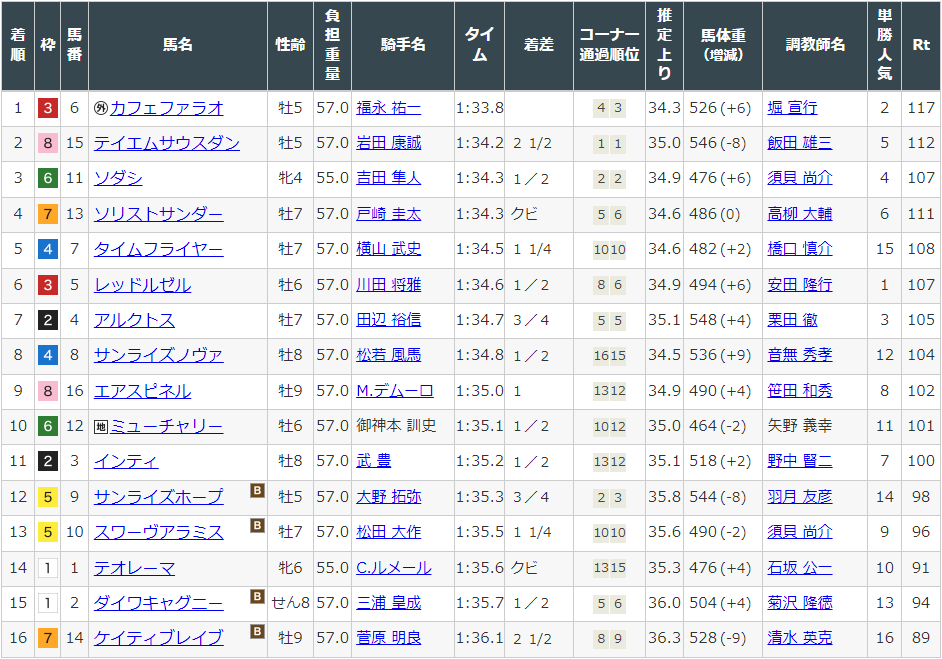Open horse page ミューチャリー
This screenshot has height=659, width=942.
(166, 427)
